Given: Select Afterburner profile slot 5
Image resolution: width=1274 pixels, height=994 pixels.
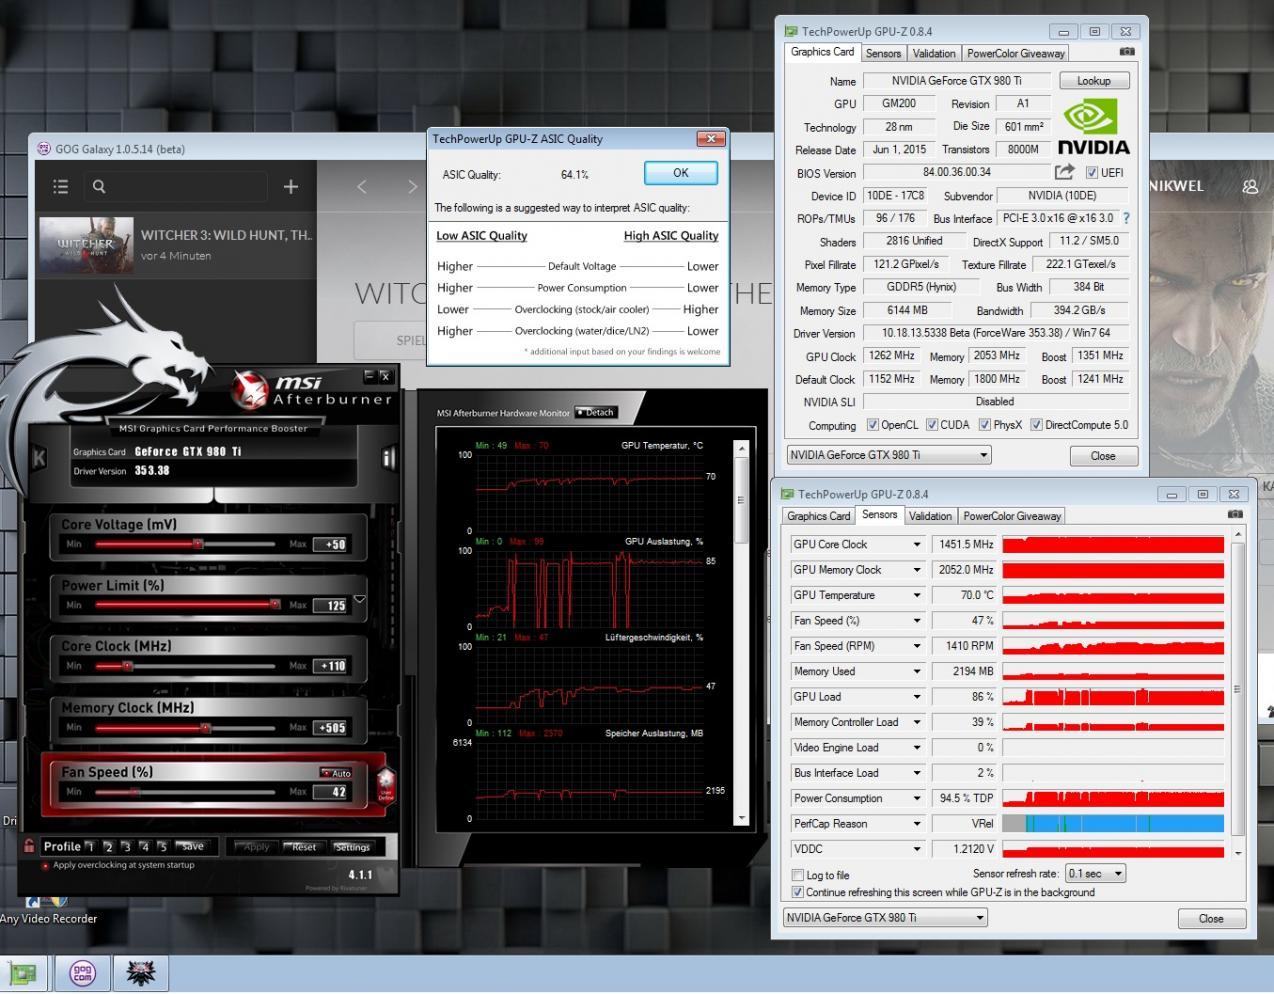Looking at the screenshot, I should 162,847.
